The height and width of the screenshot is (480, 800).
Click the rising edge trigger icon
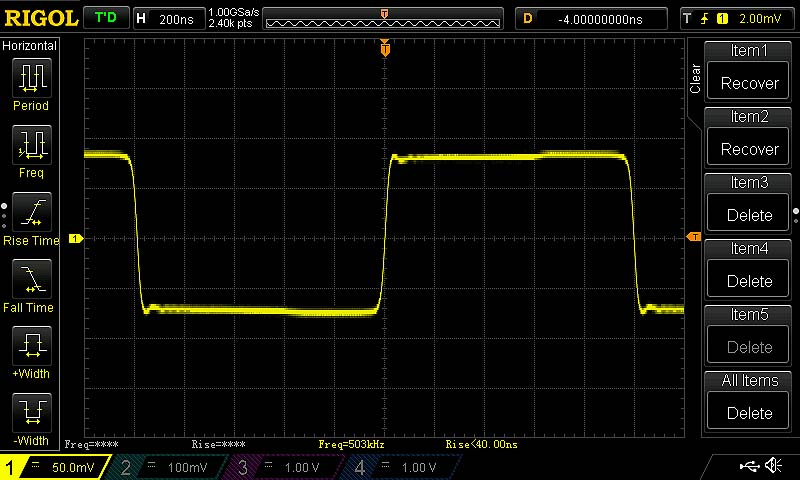[x=705, y=19]
